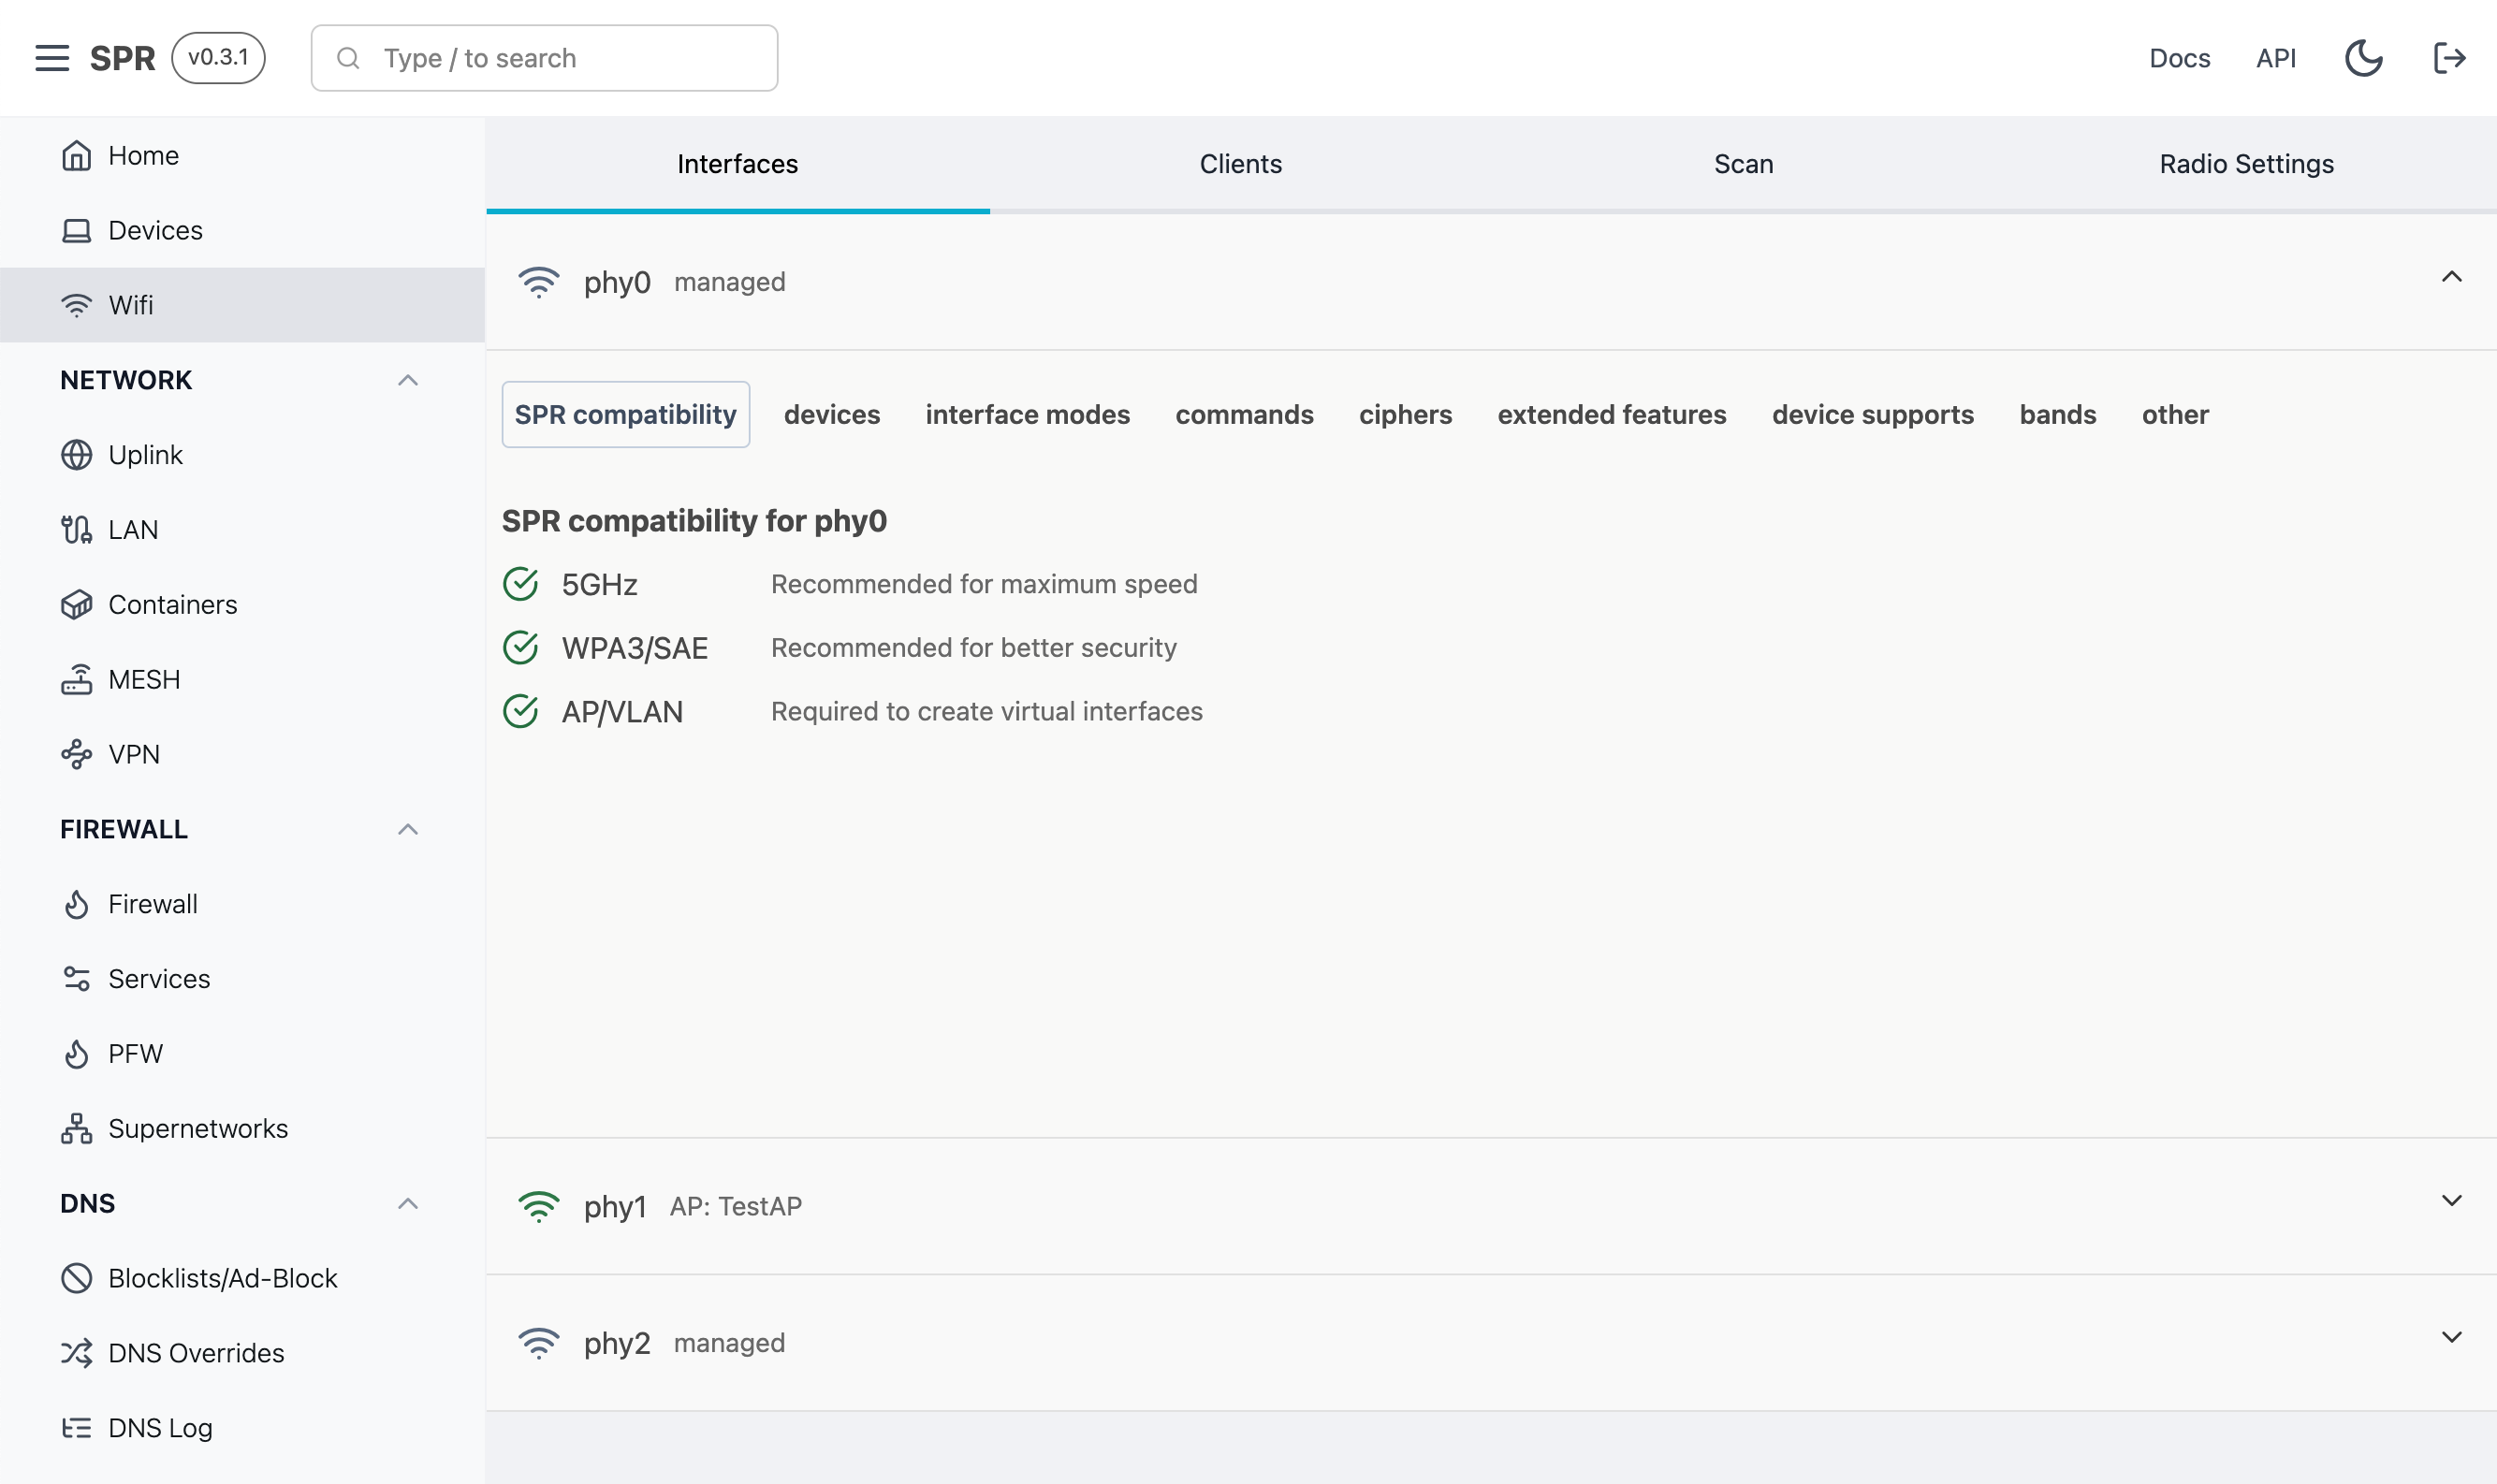The width and height of the screenshot is (2497, 1484).
Task: Click the v0.3.1 version badge
Action: pyautogui.click(x=218, y=58)
